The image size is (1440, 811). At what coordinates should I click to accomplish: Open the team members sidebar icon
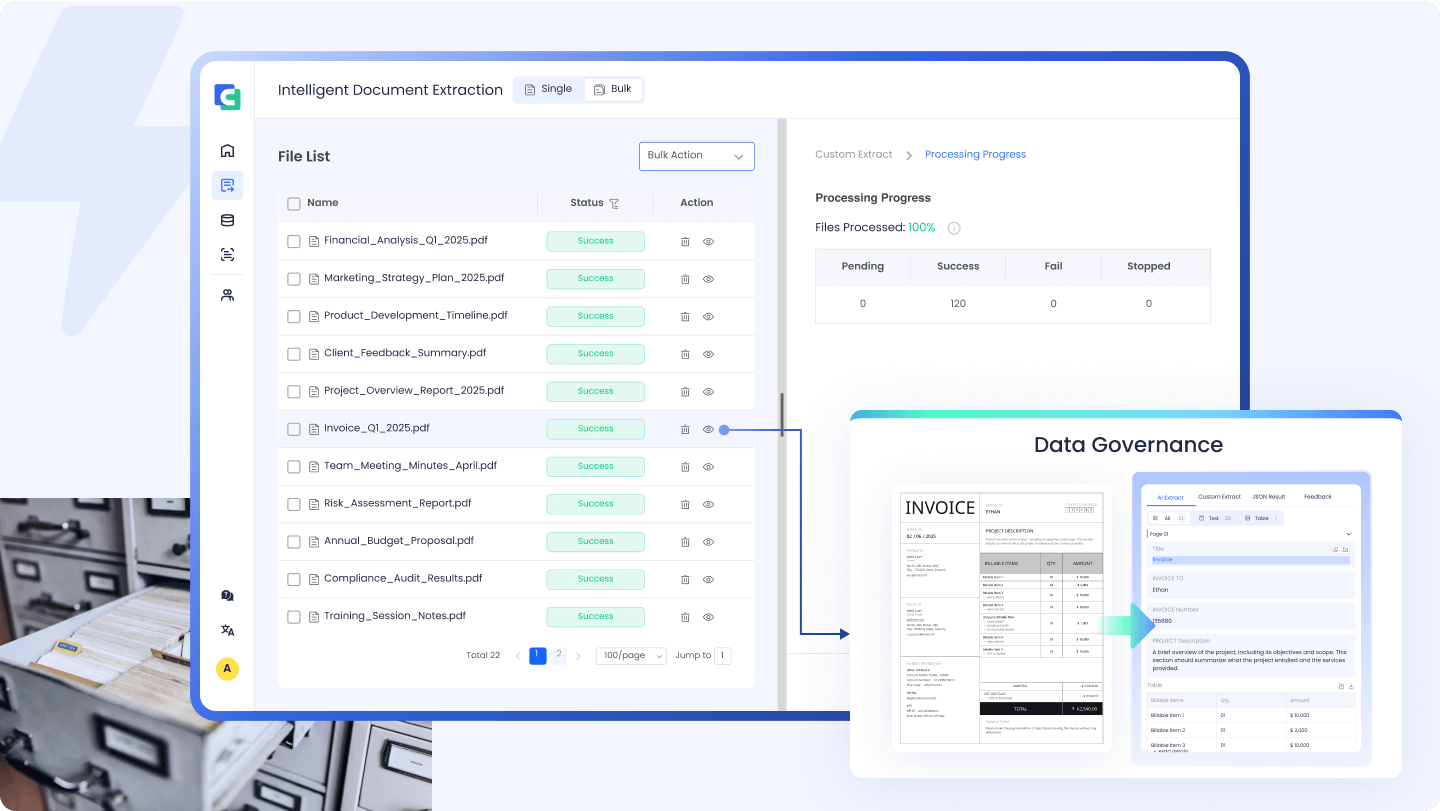(x=227, y=293)
